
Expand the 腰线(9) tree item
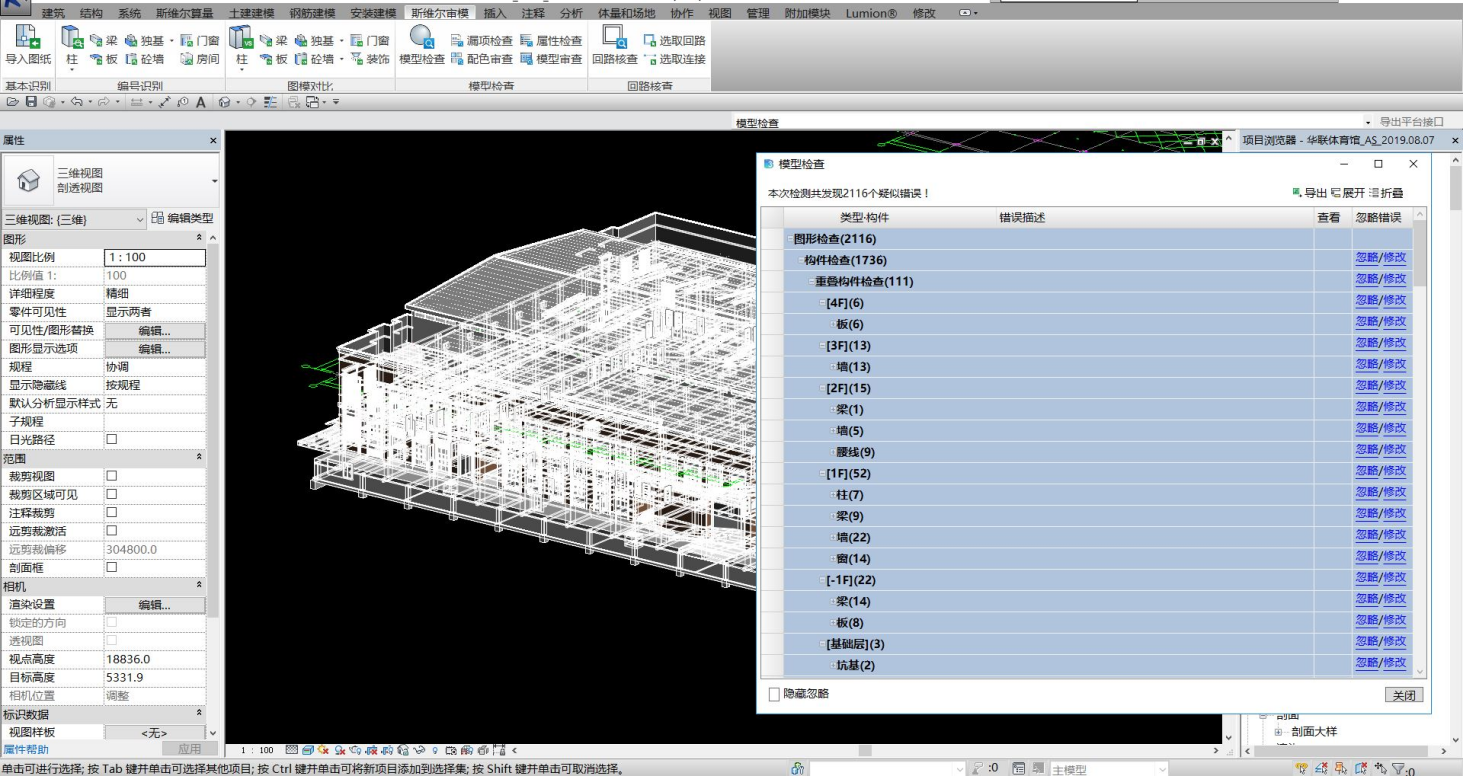point(832,452)
